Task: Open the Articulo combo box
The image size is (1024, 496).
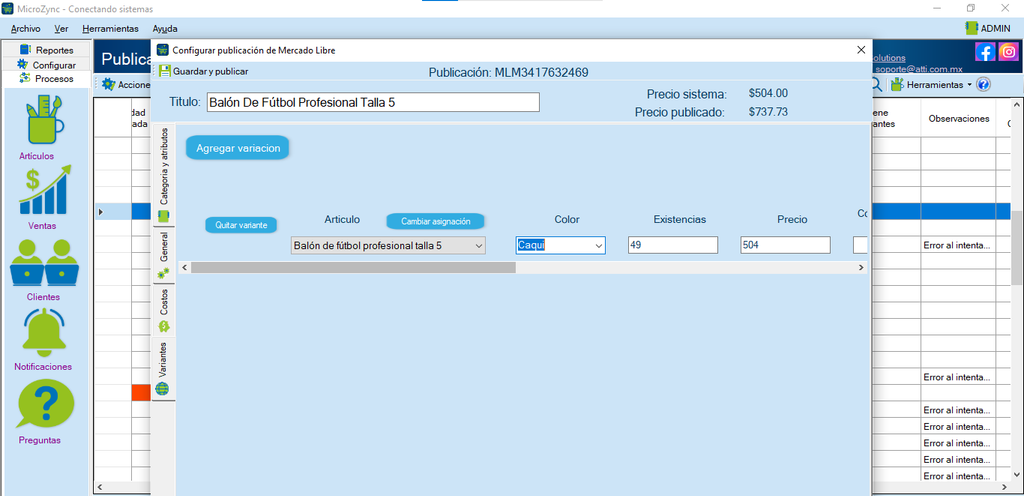Action: click(388, 245)
